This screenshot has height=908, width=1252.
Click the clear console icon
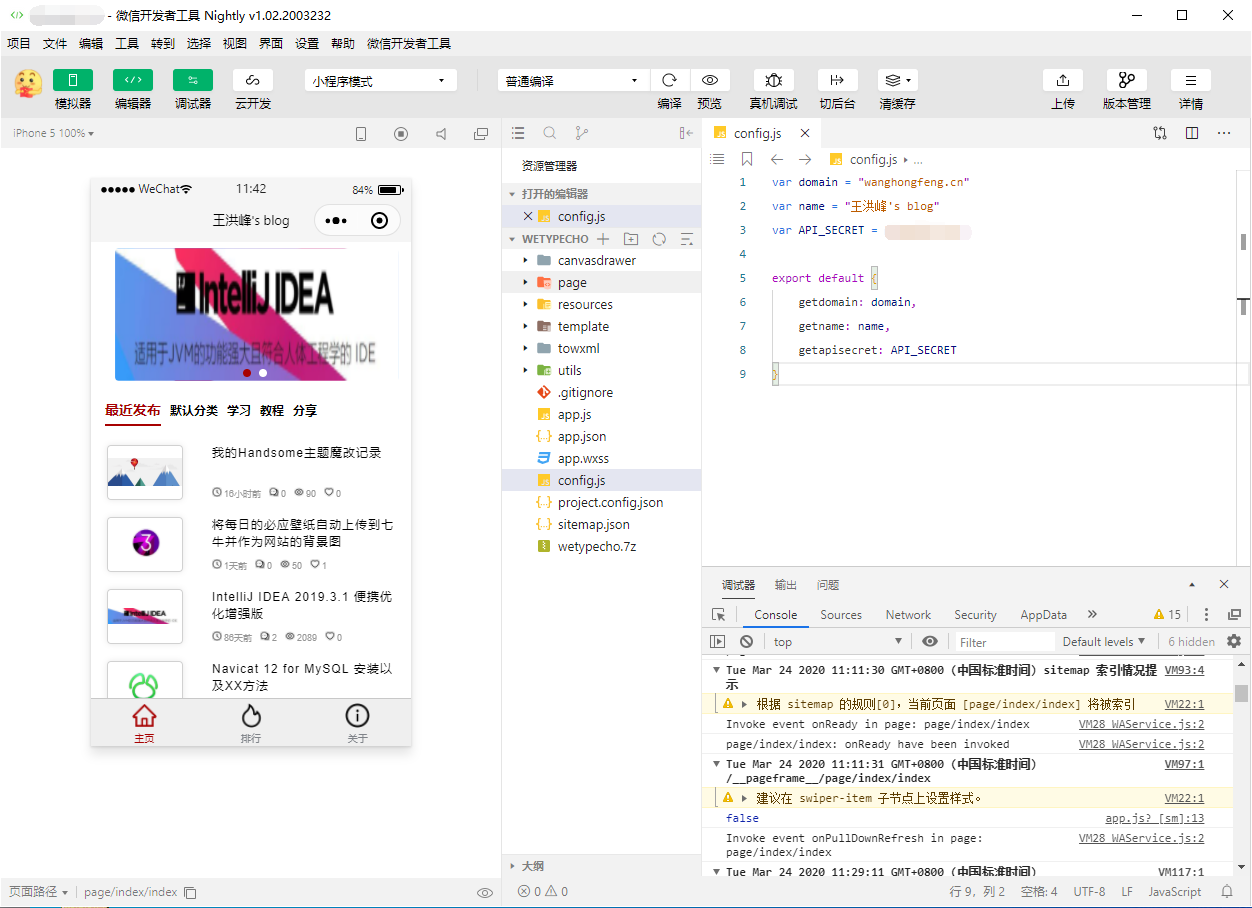[746, 642]
